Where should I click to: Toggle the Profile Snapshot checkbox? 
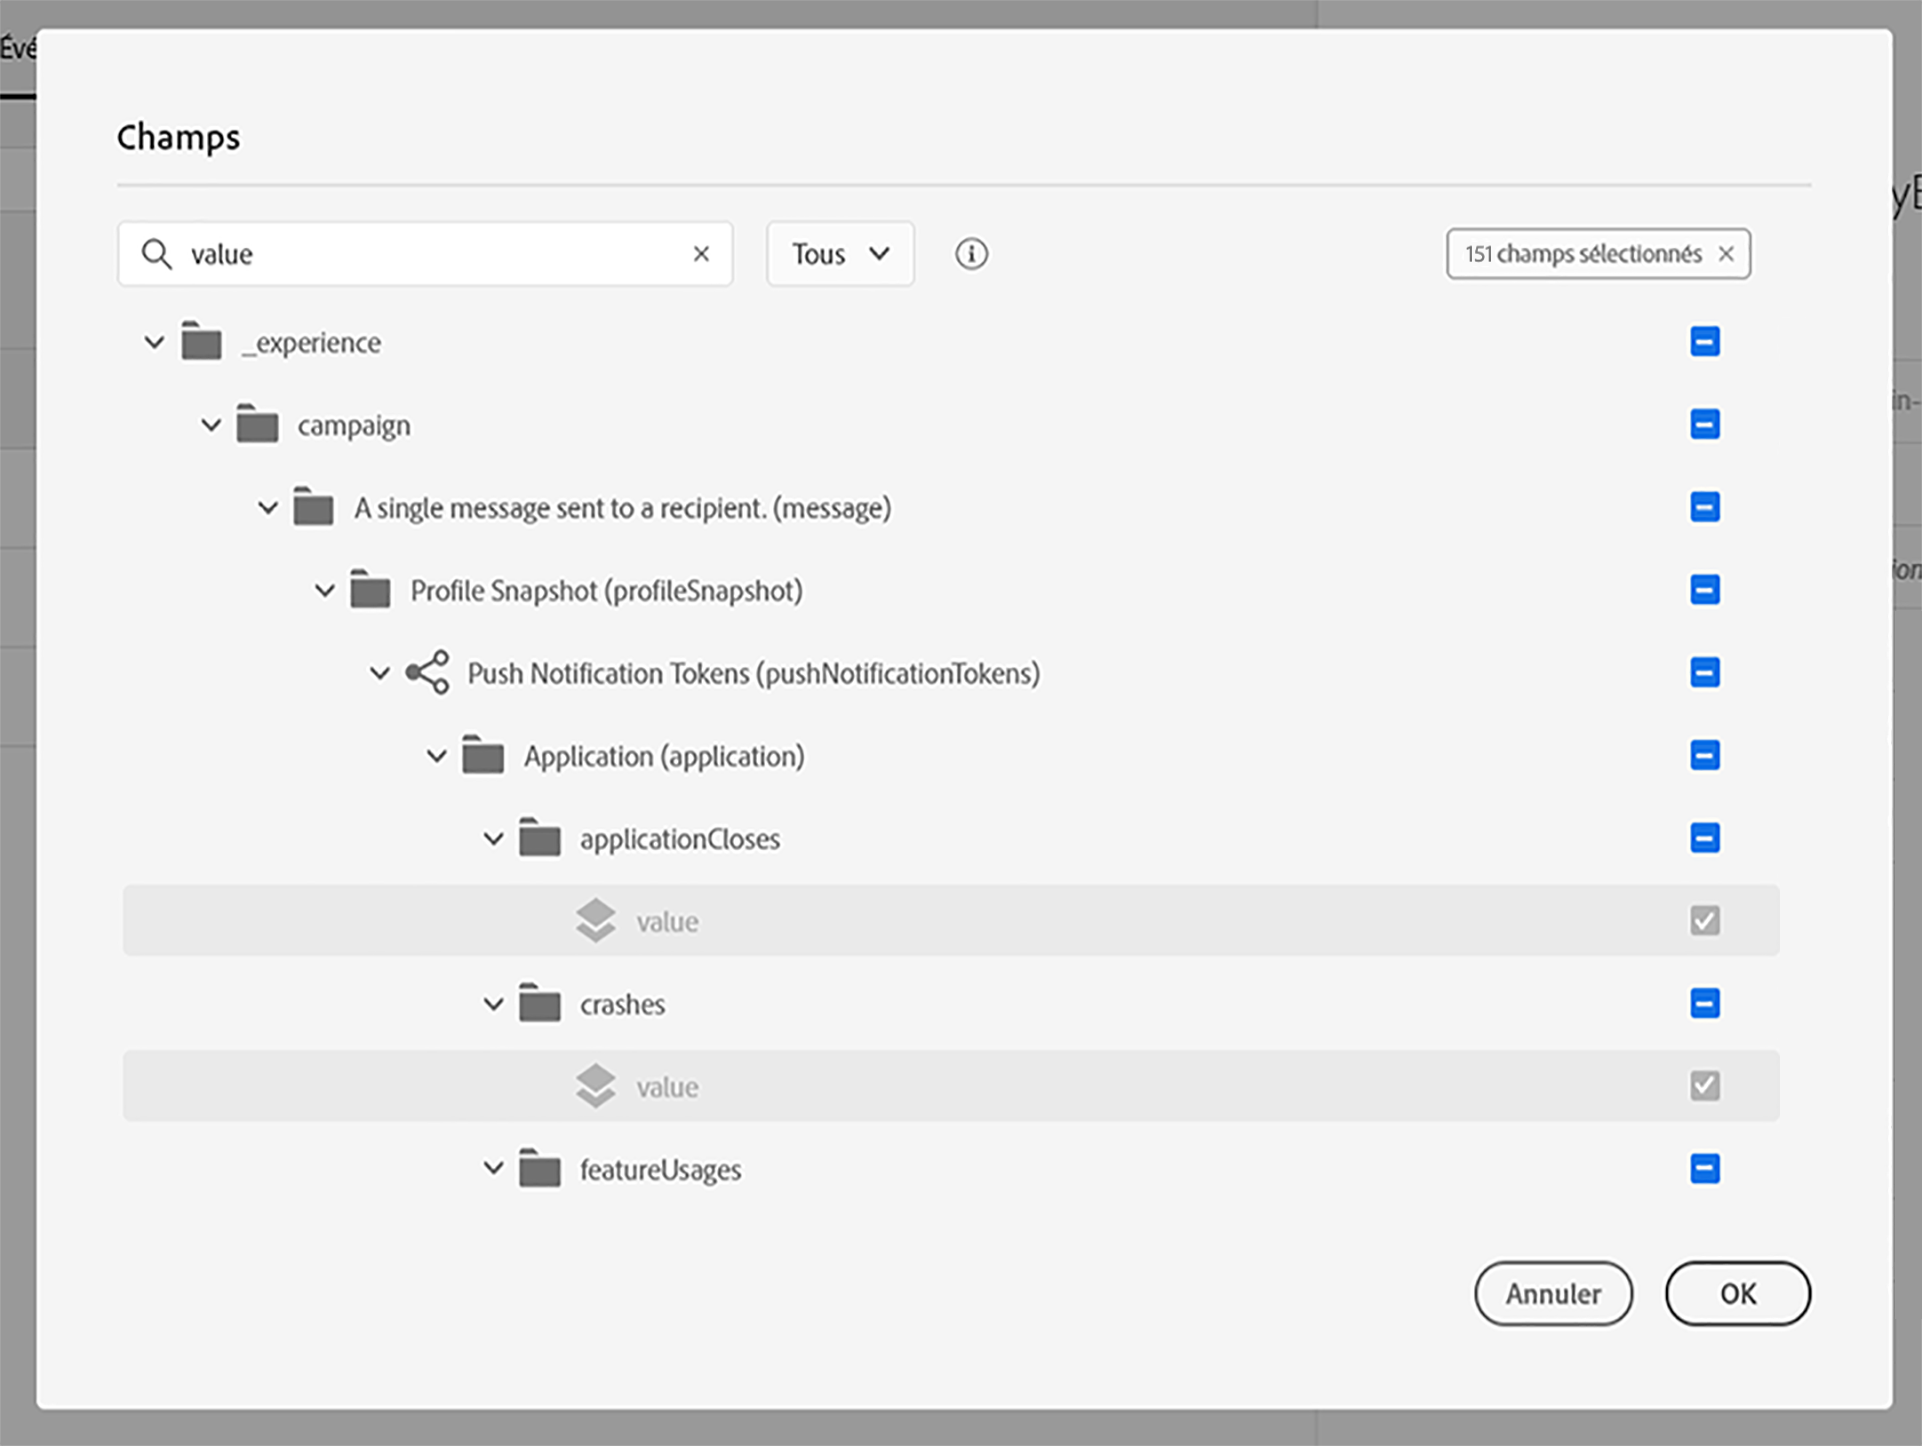[1705, 590]
